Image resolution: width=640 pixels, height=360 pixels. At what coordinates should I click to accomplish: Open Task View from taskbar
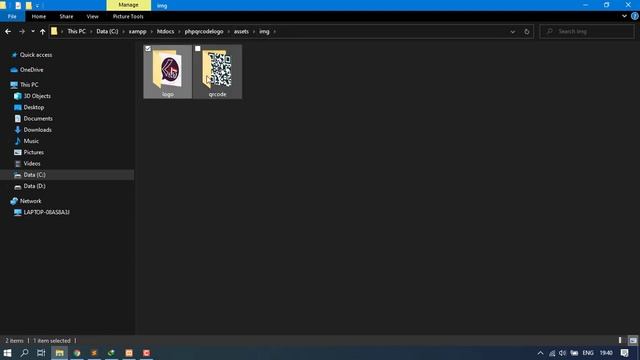(x=41, y=353)
